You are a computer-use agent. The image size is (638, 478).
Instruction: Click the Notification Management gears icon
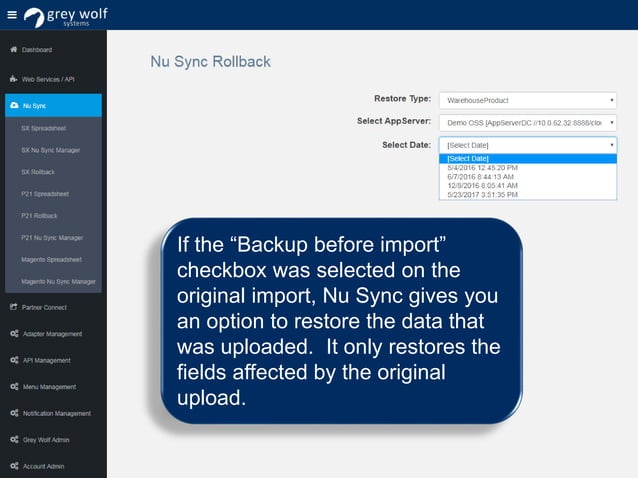(x=14, y=413)
